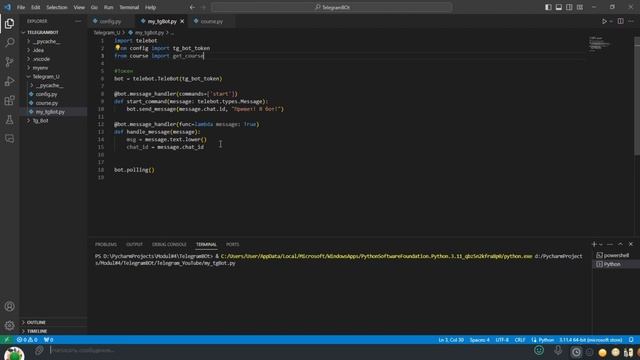Open editor More Actions ellipsis

coord(631,21)
